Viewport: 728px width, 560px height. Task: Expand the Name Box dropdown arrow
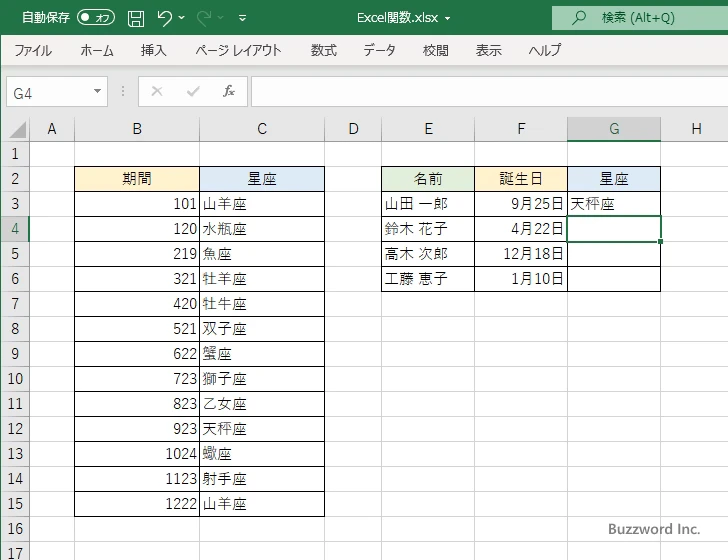(98, 91)
